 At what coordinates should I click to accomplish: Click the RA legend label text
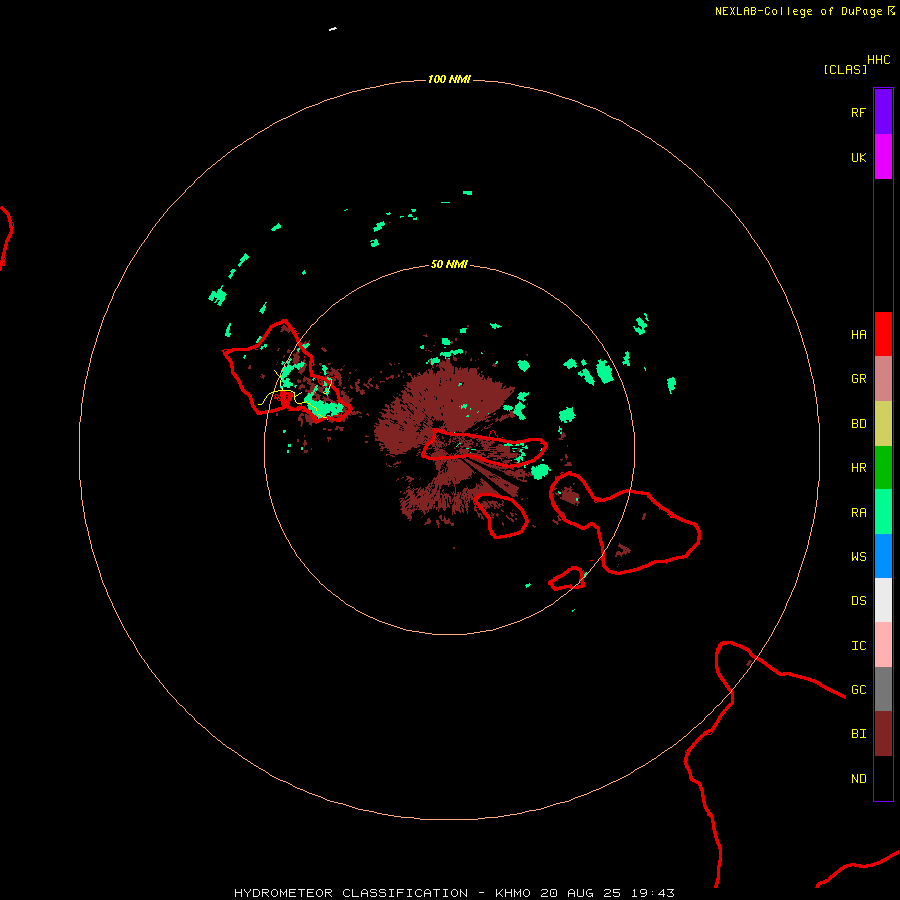[x=858, y=513]
